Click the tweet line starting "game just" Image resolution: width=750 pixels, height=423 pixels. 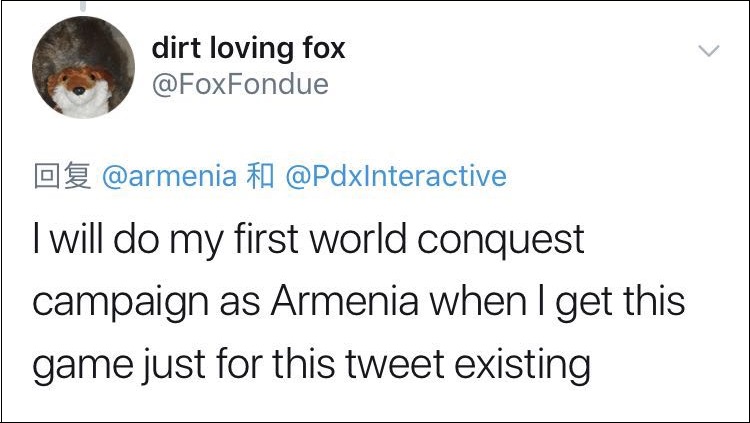pos(311,366)
